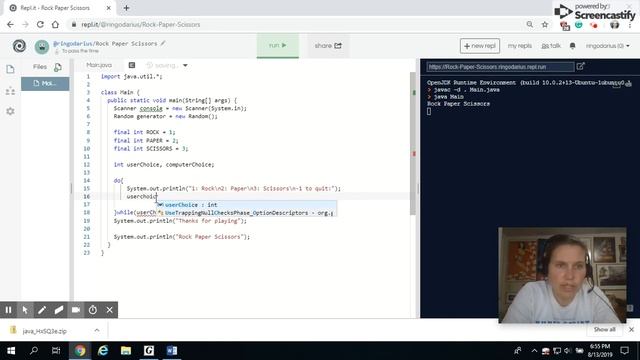Click the zoom magnifier in address bar
Screen dimensions: 640x360
(530, 24)
